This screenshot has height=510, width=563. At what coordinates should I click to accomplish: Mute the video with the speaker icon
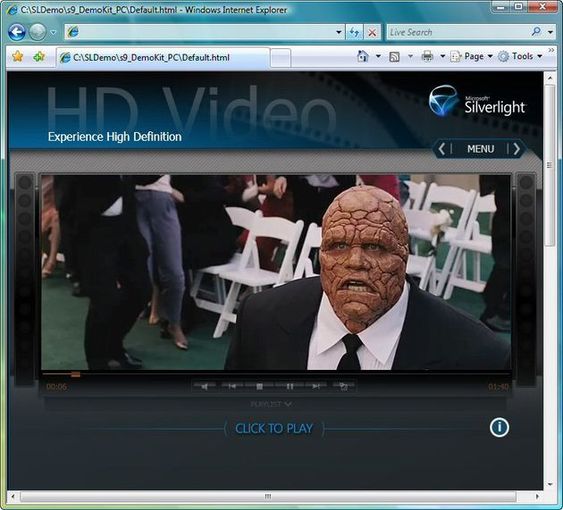click(x=204, y=386)
